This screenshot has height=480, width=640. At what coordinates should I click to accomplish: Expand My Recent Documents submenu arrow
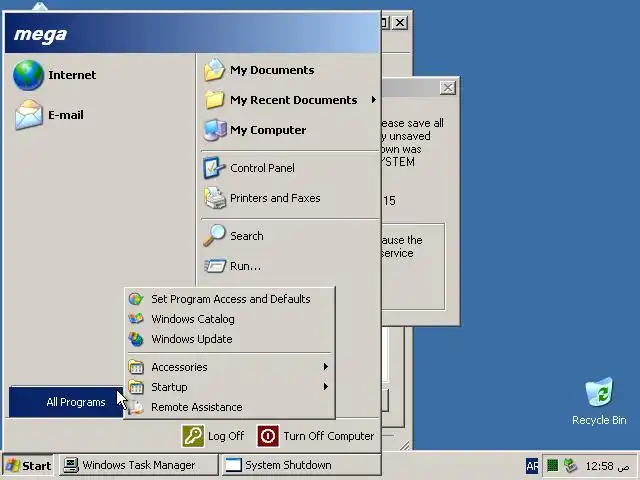[x=373, y=100]
